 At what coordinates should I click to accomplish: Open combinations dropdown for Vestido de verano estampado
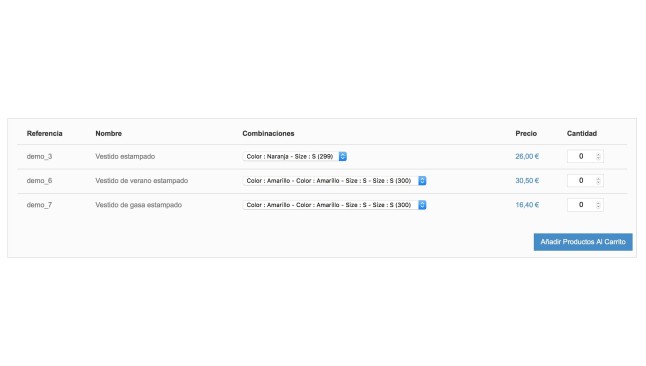pos(335,181)
